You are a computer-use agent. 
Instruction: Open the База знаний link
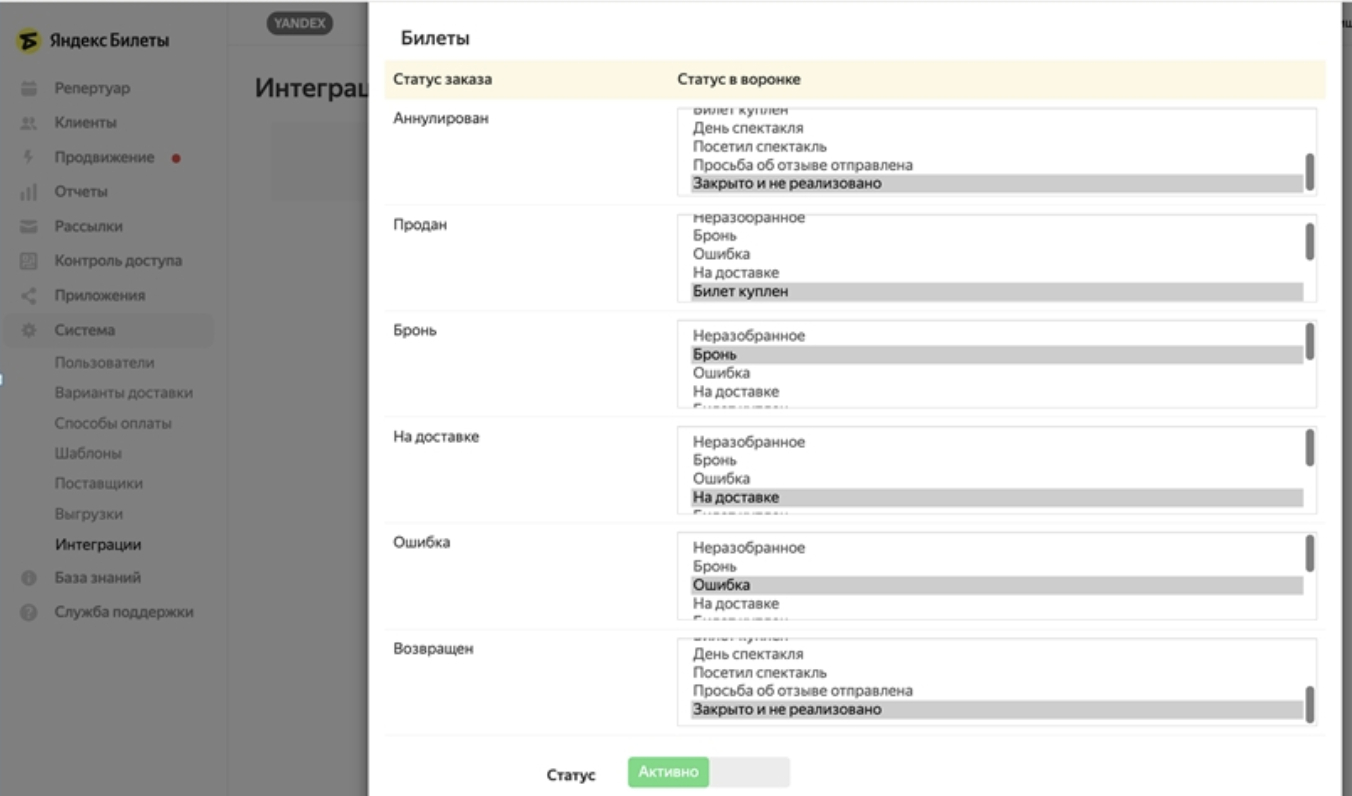[x=97, y=578]
